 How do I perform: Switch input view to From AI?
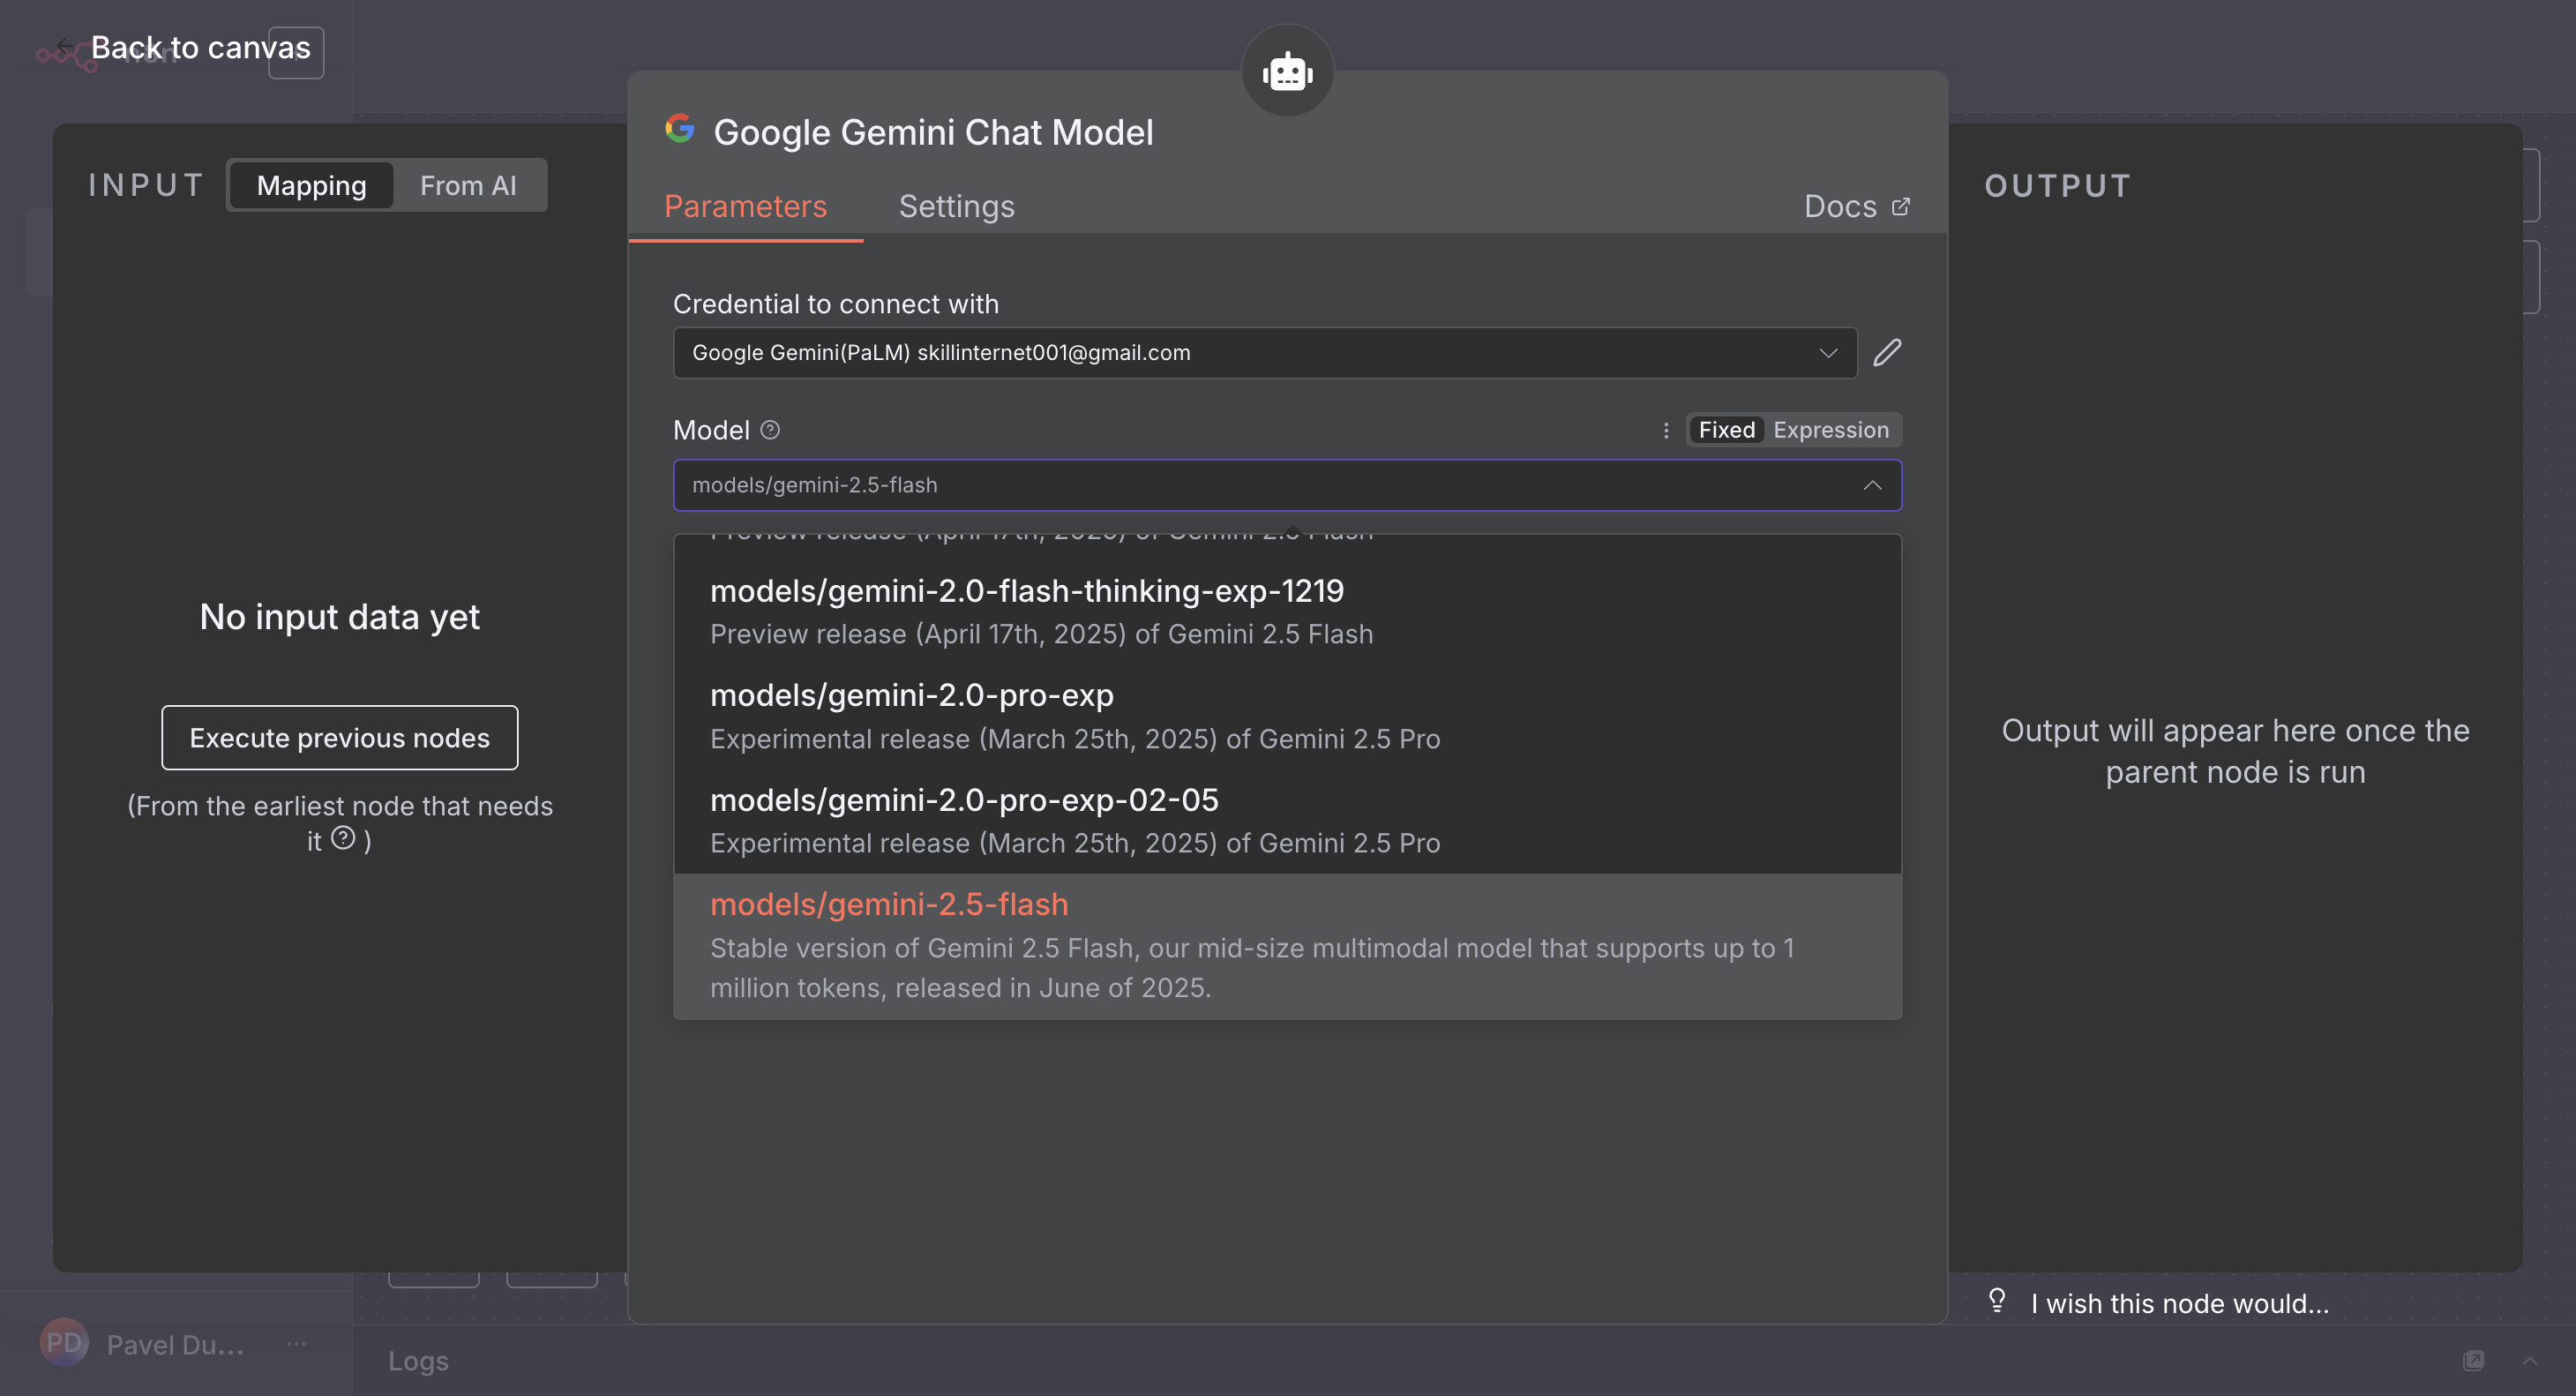pyautogui.click(x=468, y=186)
